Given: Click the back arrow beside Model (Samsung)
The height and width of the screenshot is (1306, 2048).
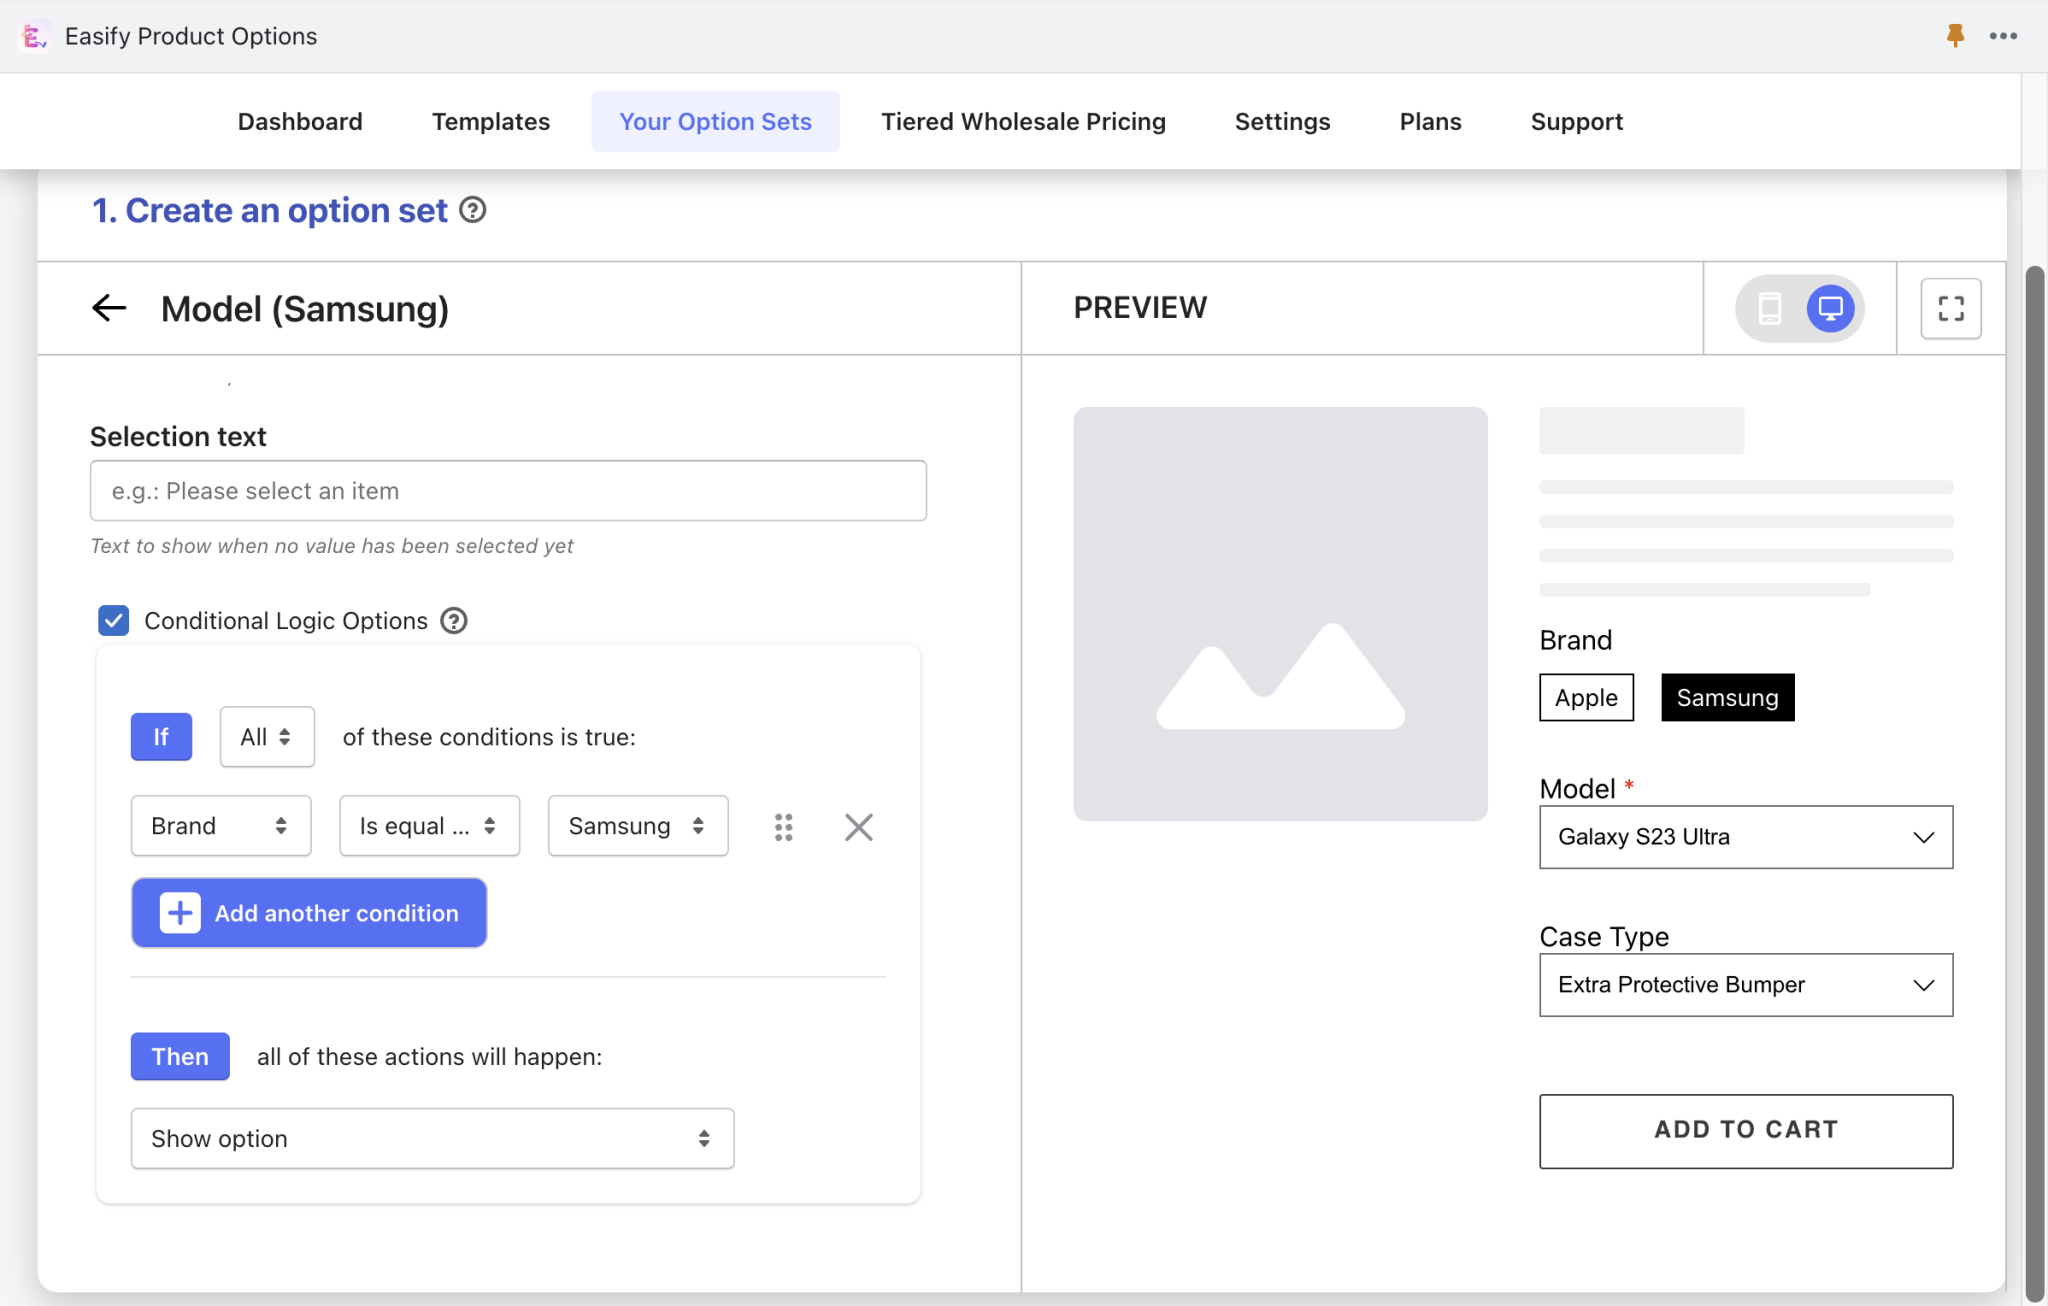Looking at the screenshot, I should (109, 308).
